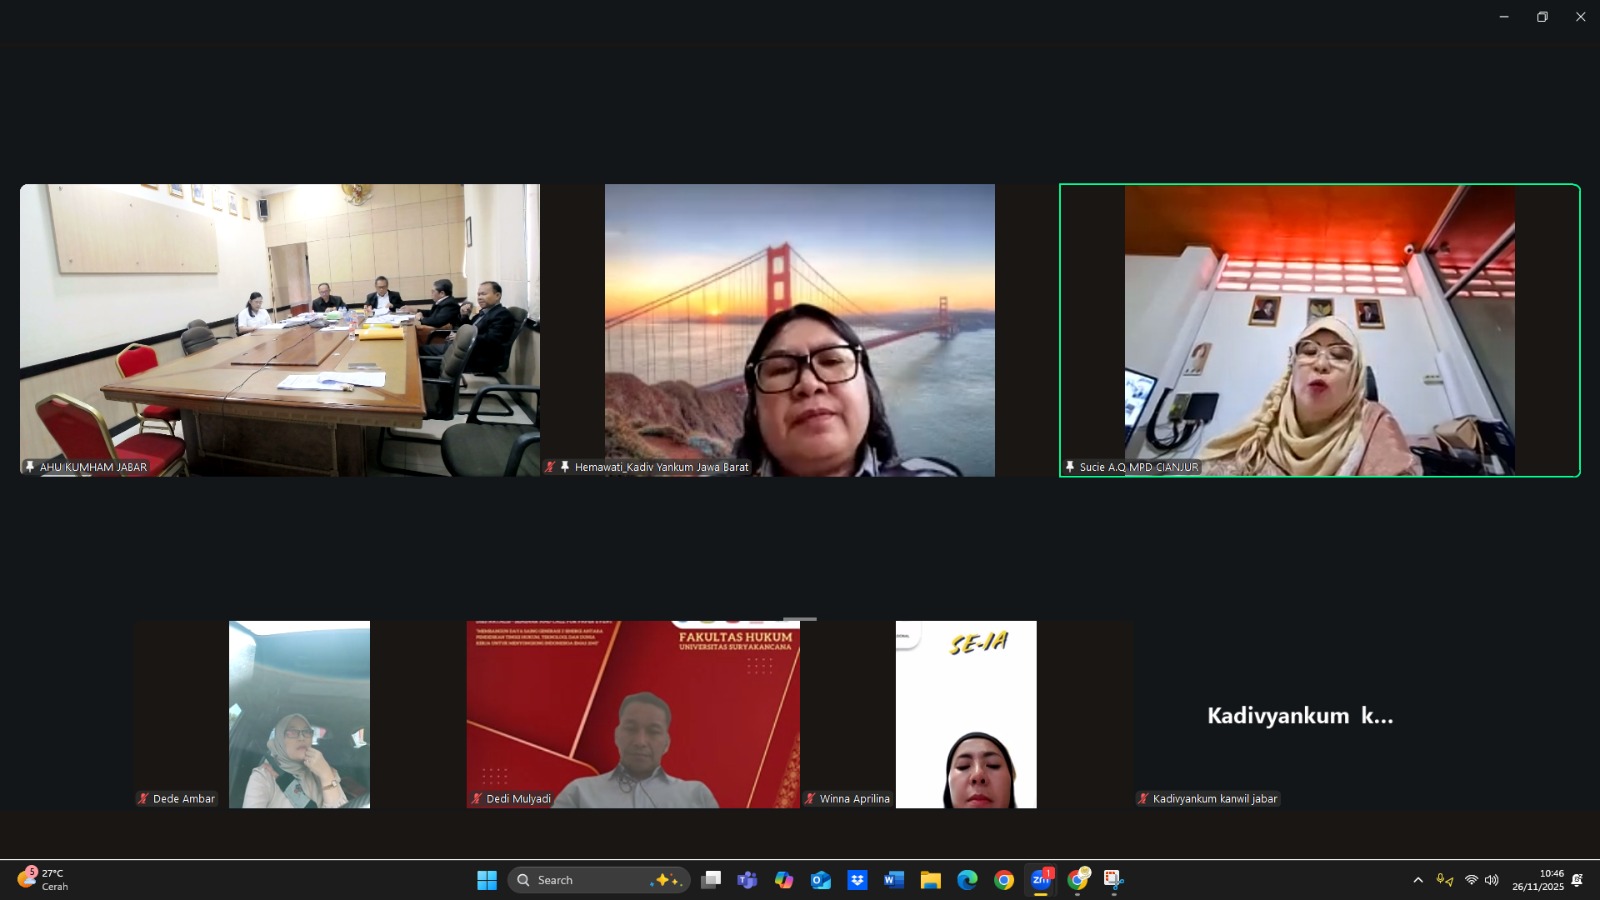Viewport: 1600px width, 900px height.
Task: Launch Microsoft Edge from the taskbar
Action: (967, 880)
